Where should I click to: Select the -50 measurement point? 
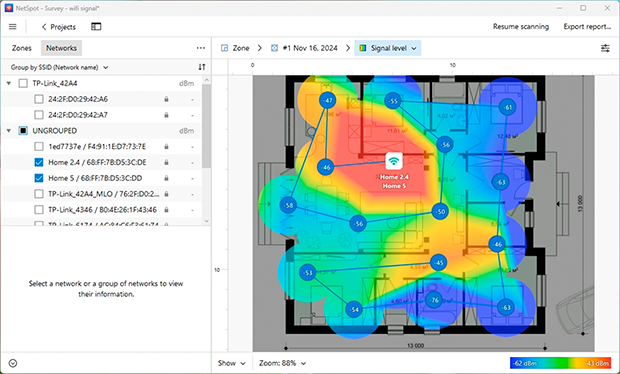click(x=440, y=212)
